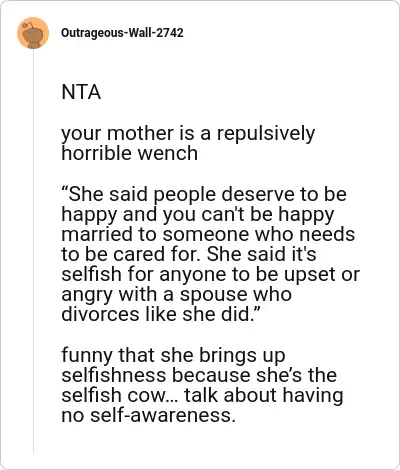This screenshot has width=400, height=470.
Task: Click the line 'selfishness because she's the'
Action: point(199,375)
